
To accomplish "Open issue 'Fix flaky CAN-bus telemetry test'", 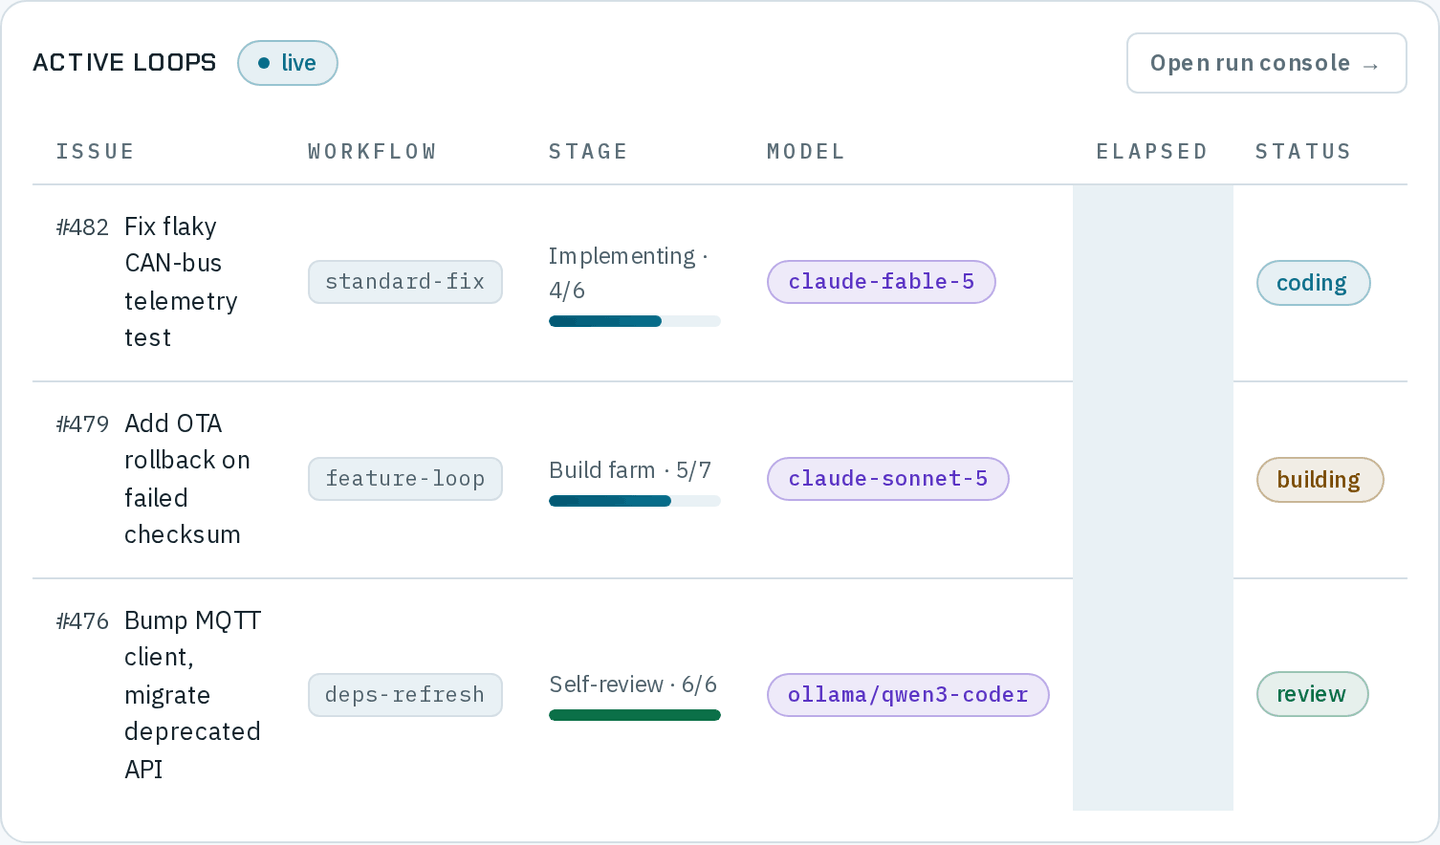I will [181, 282].
